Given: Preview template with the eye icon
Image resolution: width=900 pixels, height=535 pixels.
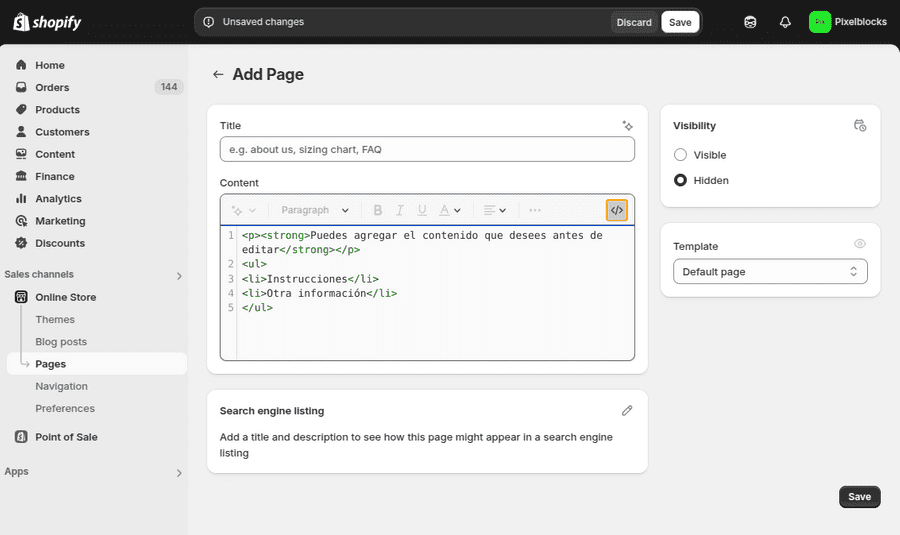Looking at the screenshot, I should click(859, 243).
